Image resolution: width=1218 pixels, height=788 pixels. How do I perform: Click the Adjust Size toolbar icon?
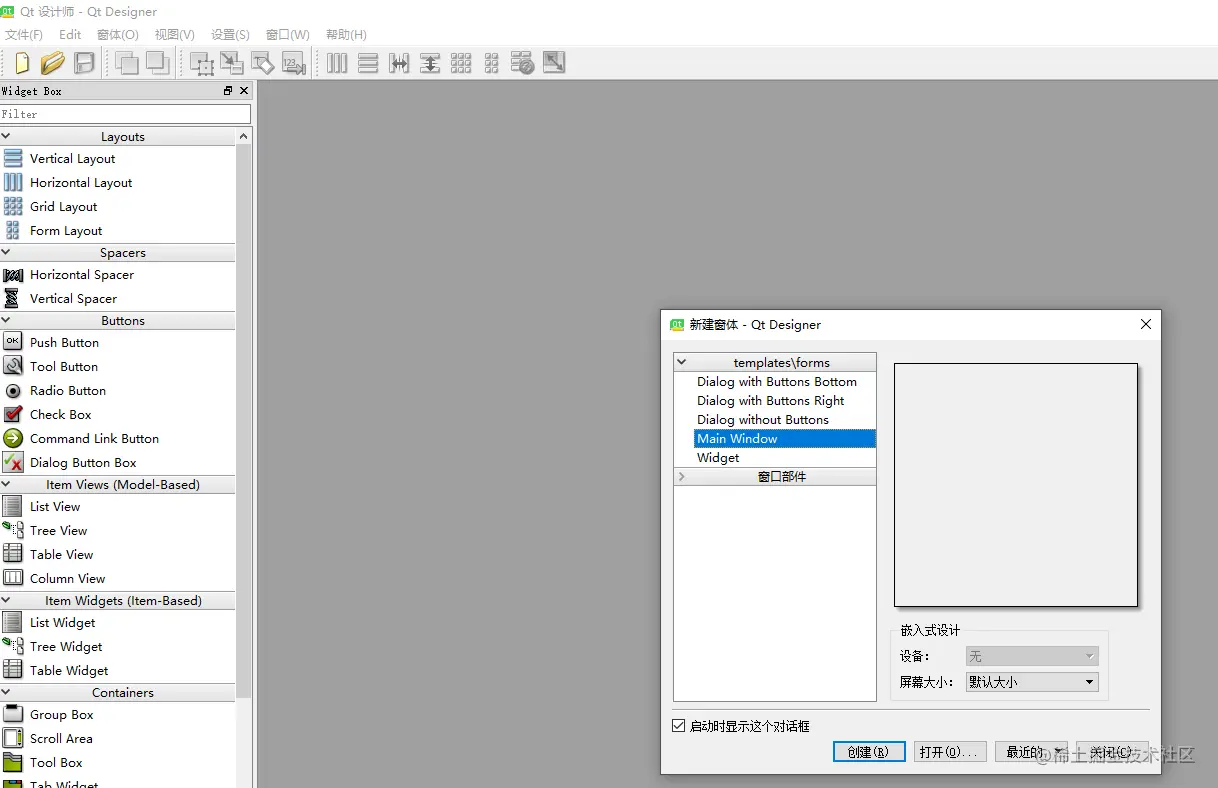click(553, 62)
